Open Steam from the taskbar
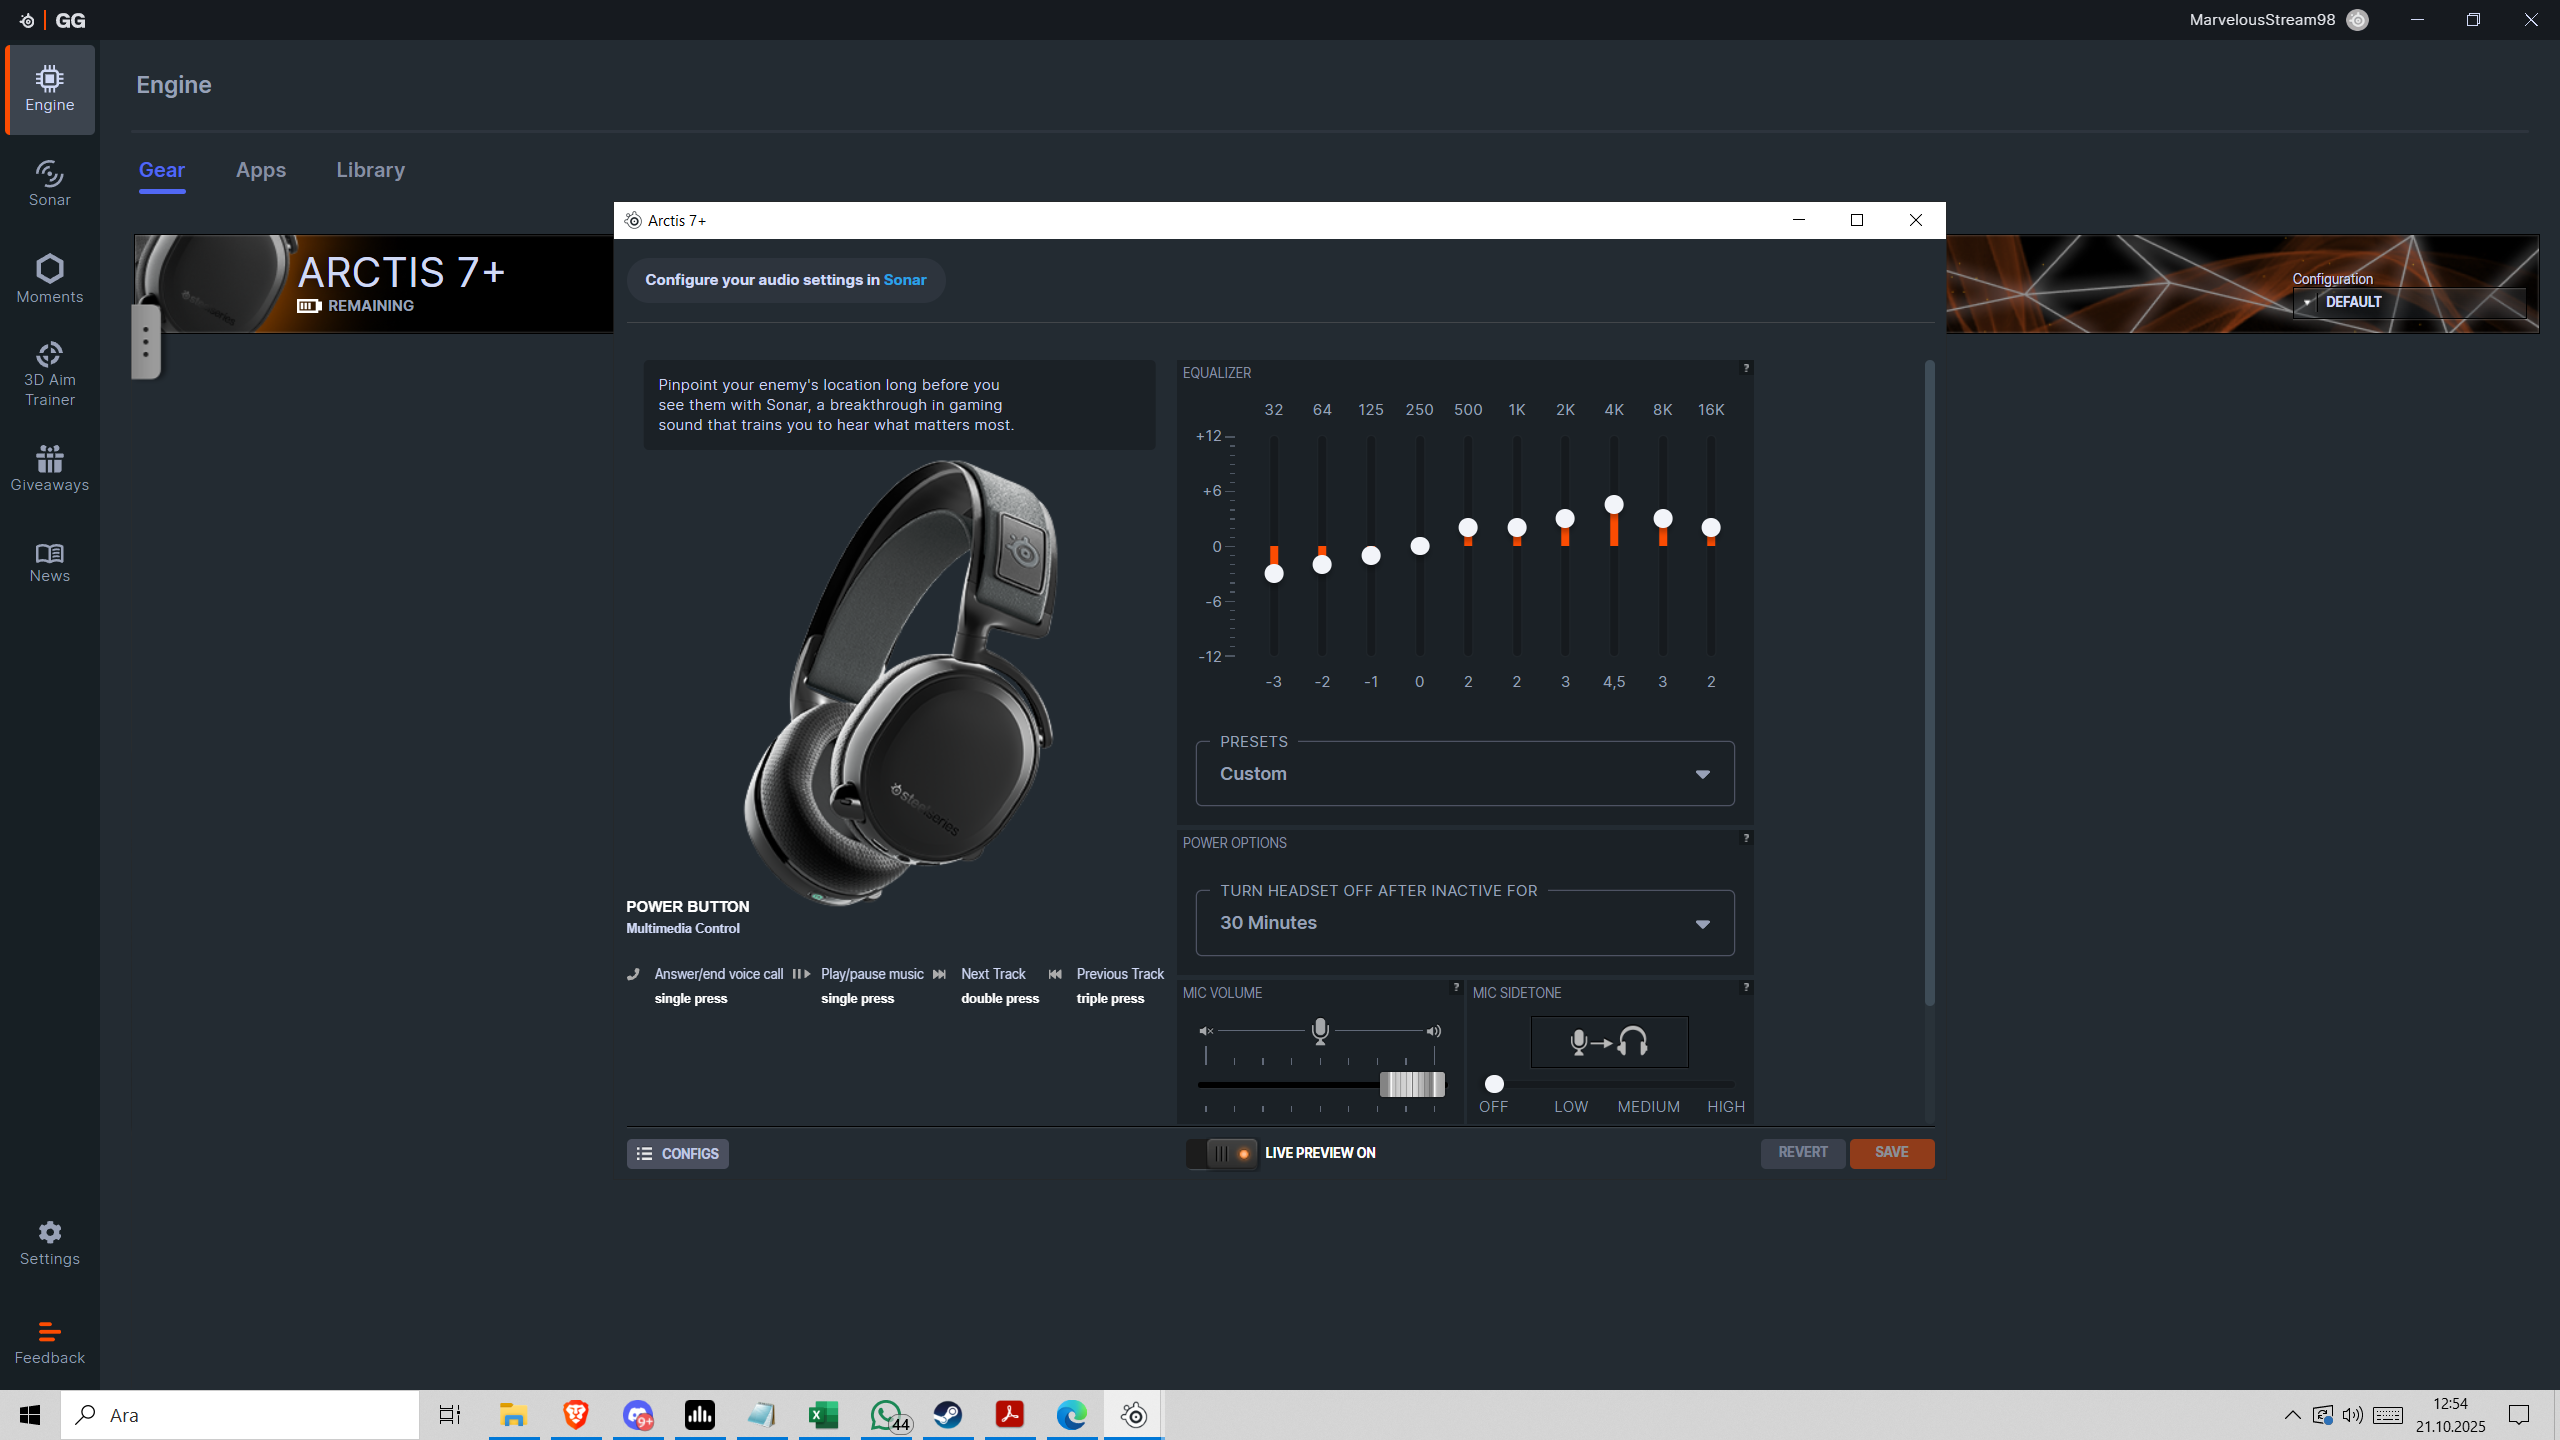This screenshot has width=2560, height=1440. [x=948, y=1415]
